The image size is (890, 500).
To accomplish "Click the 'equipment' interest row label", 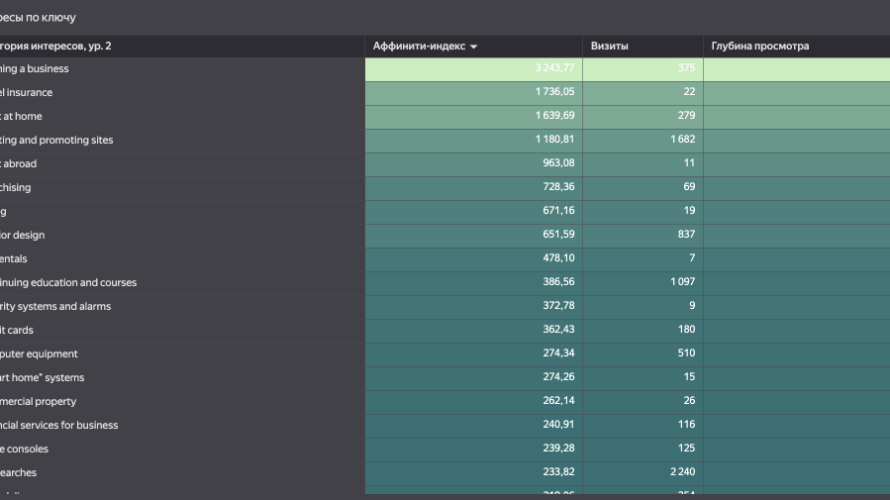I will [40, 354].
